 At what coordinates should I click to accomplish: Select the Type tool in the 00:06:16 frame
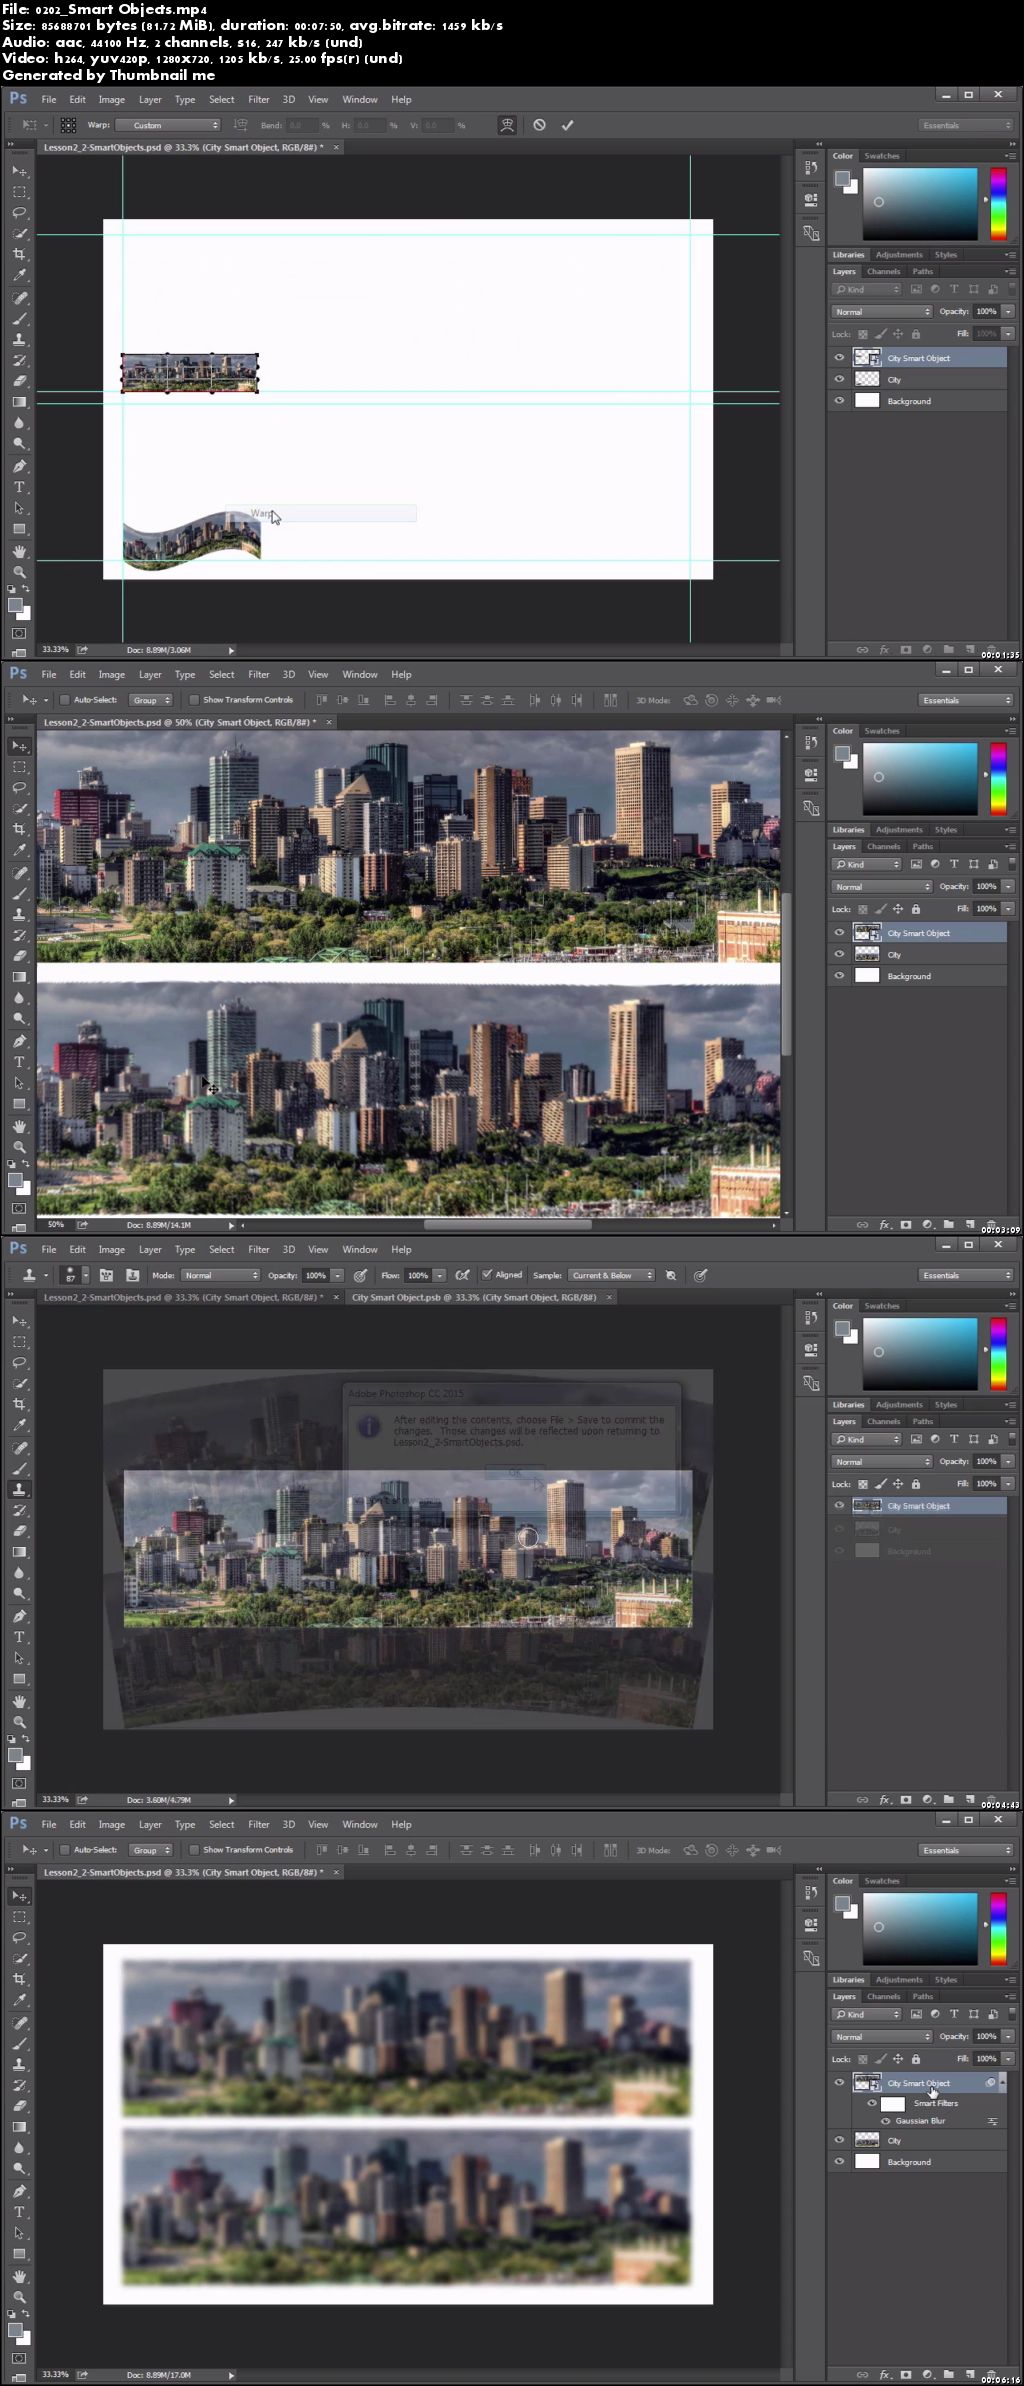[x=19, y=2212]
